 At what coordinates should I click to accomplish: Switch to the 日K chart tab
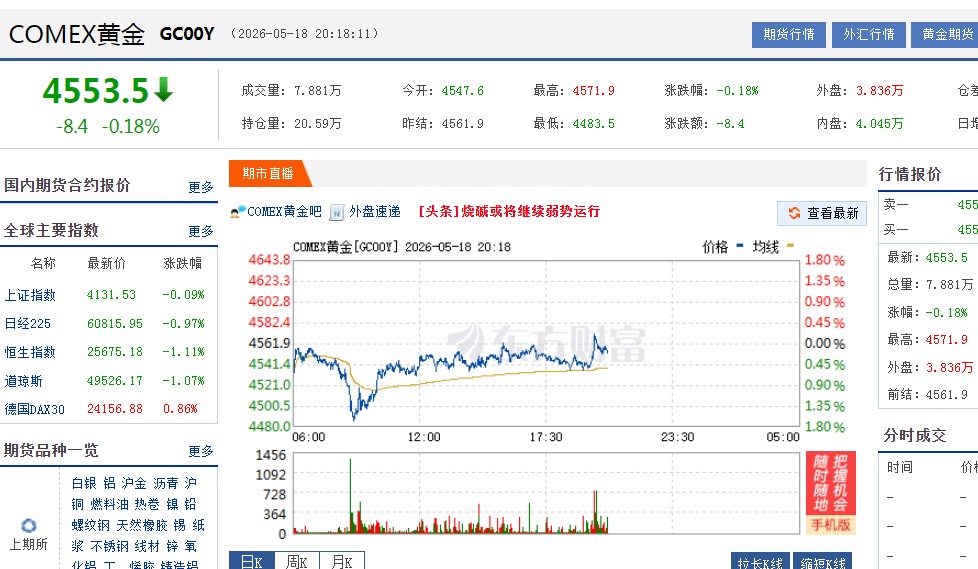(252, 562)
